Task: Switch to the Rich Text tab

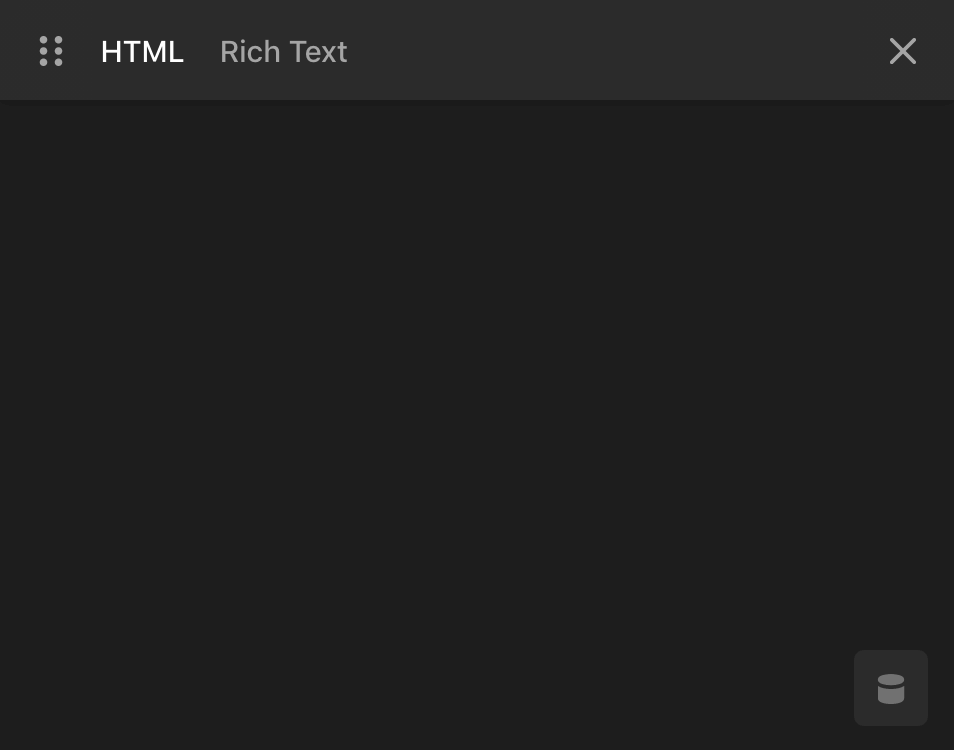Action: tap(283, 51)
